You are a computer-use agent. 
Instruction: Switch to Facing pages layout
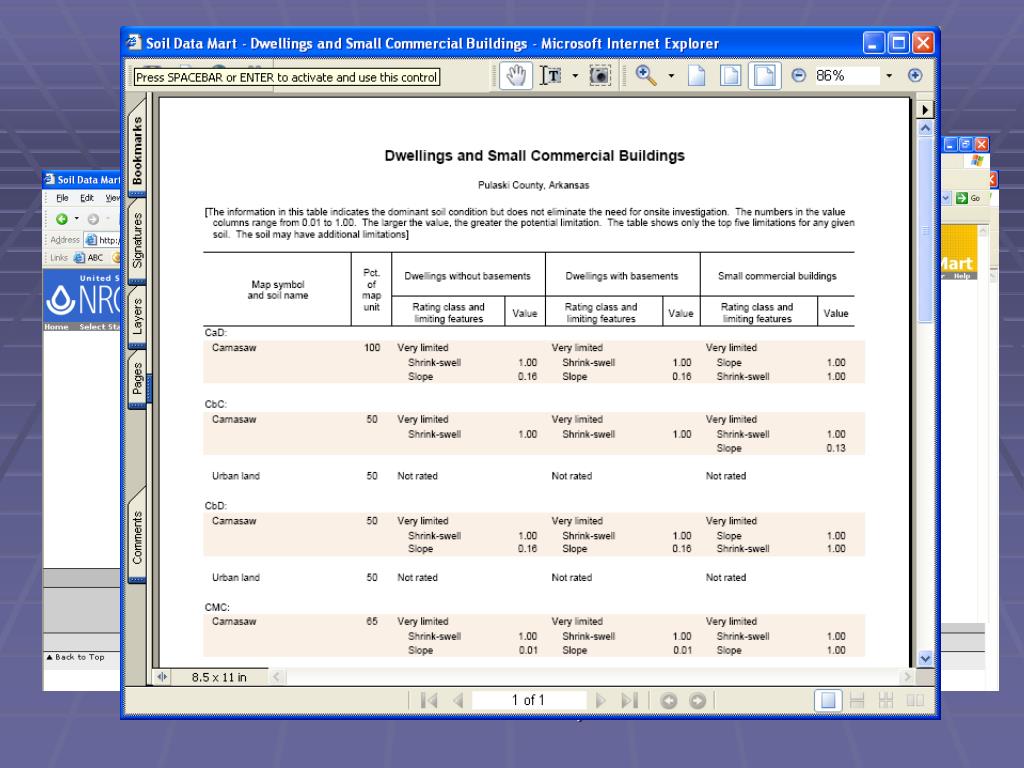click(x=915, y=701)
